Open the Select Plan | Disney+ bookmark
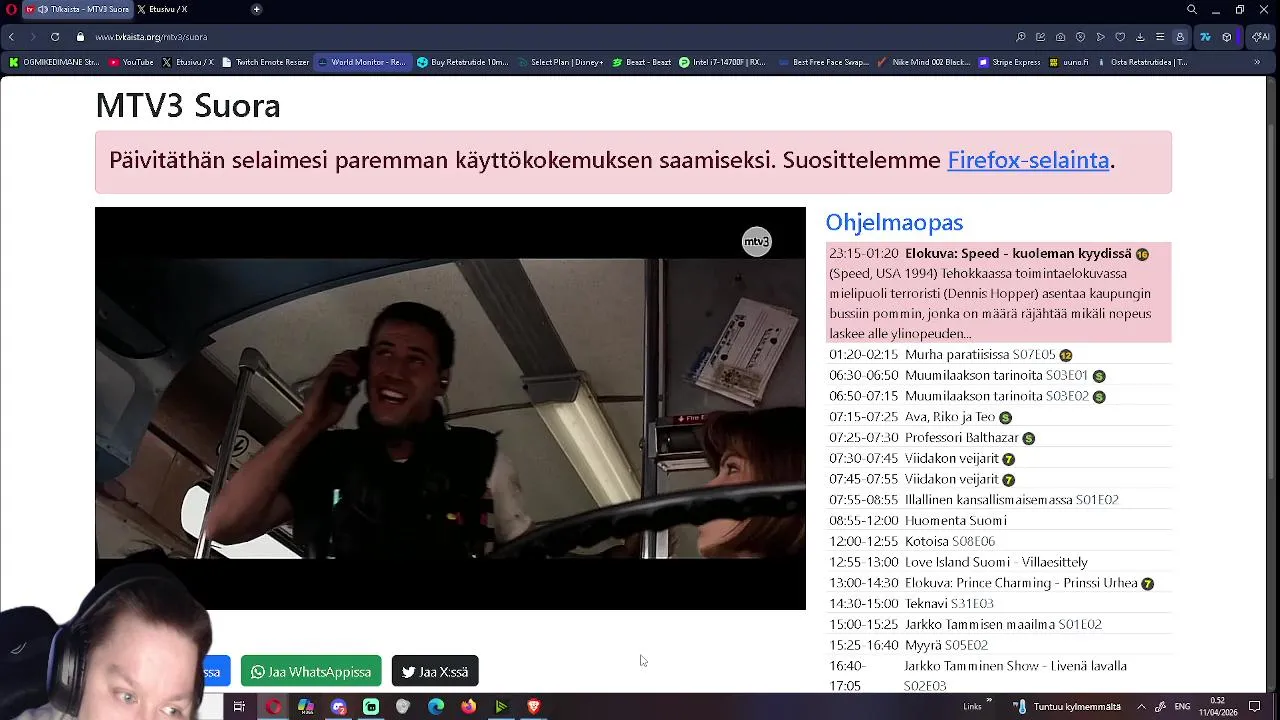 coord(560,62)
